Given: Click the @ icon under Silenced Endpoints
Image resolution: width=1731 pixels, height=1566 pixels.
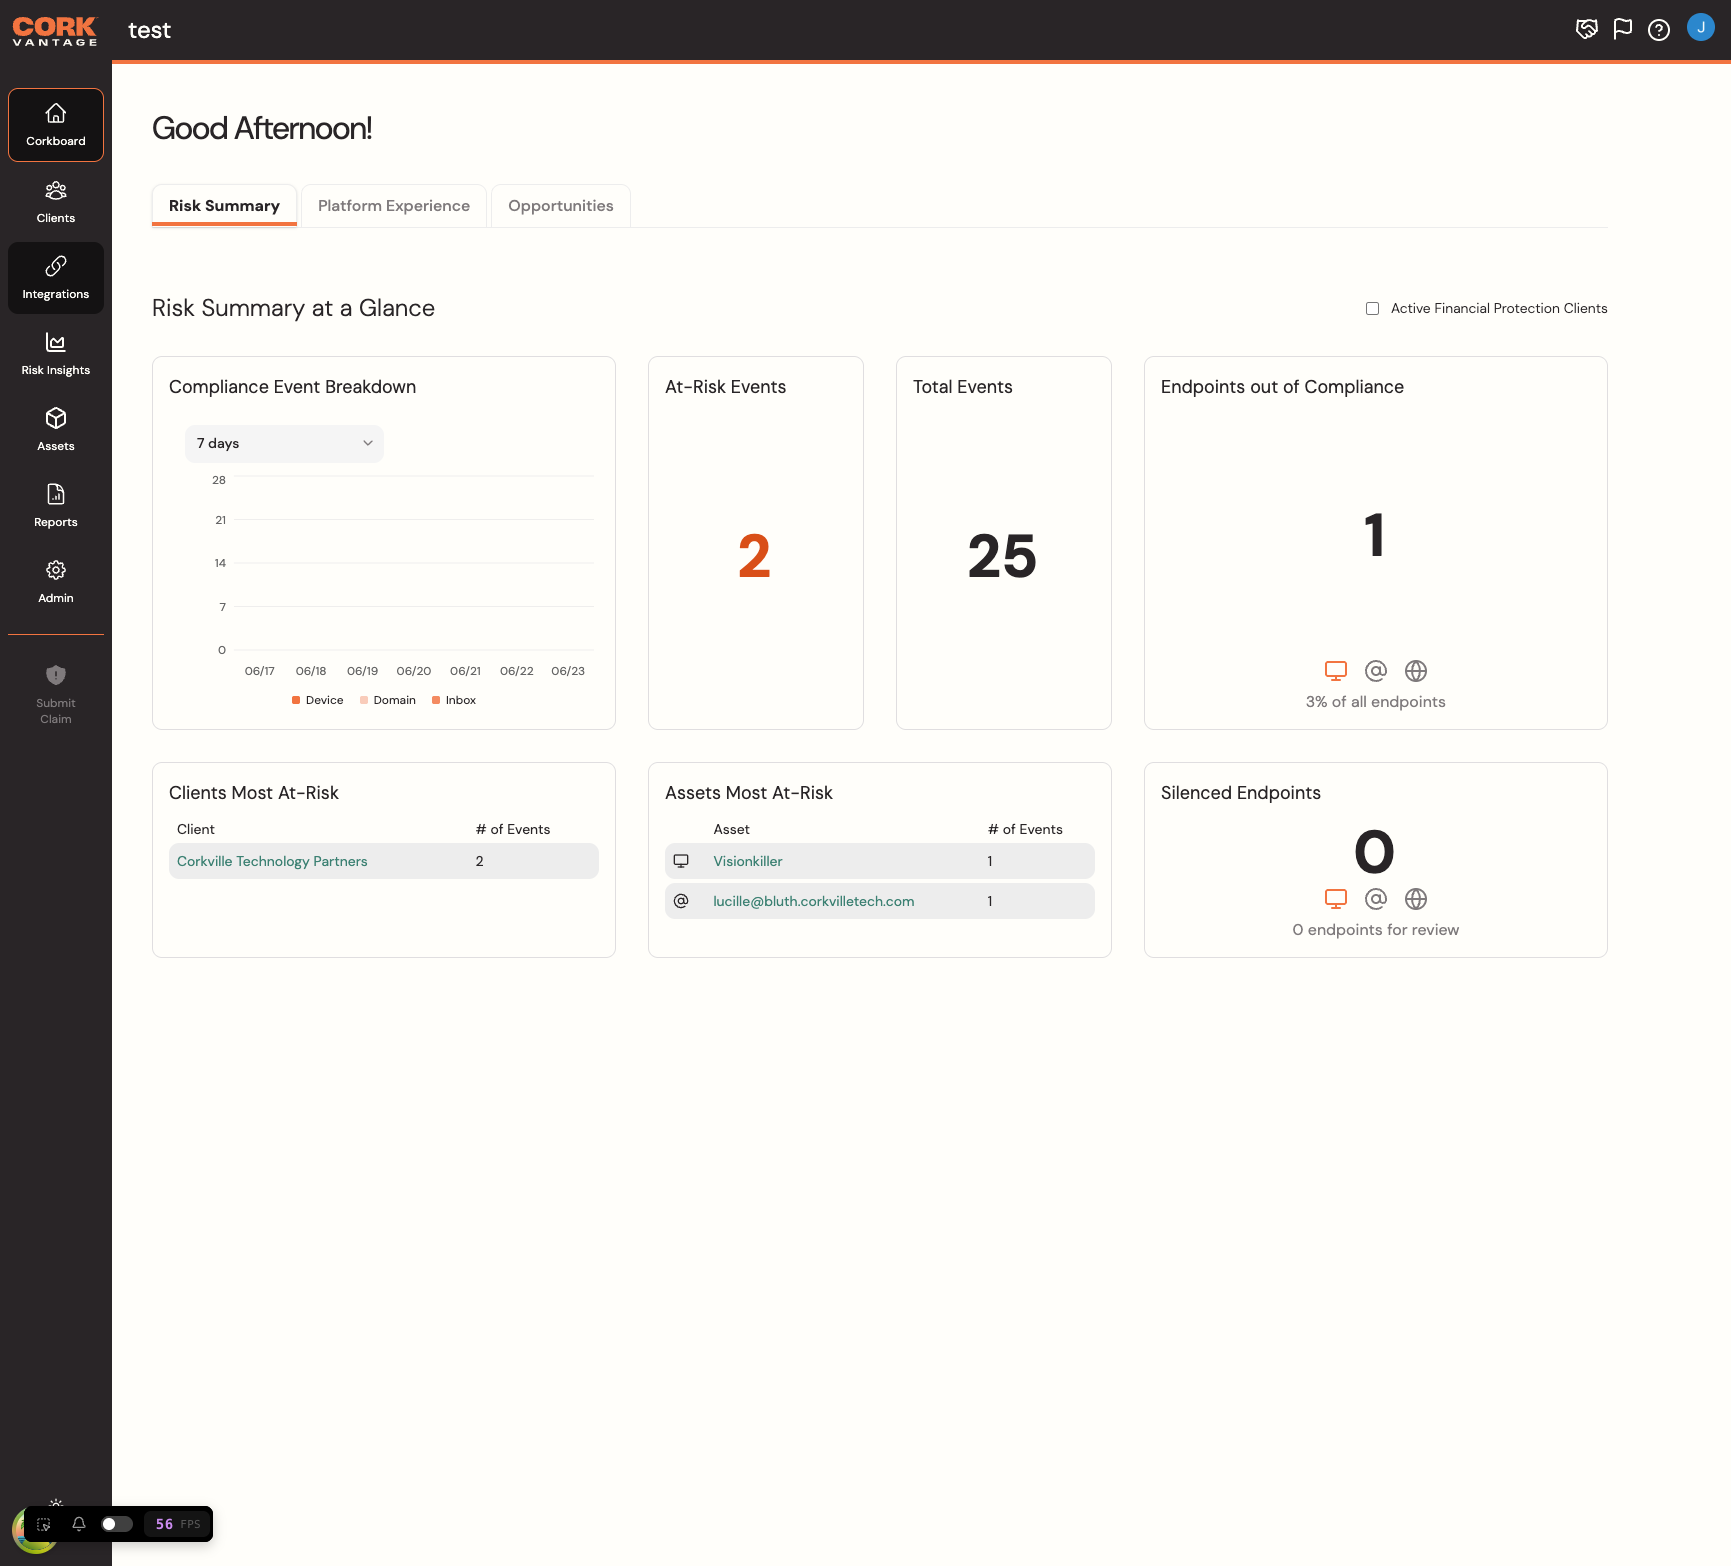Looking at the screenshot, I should pos(1376,899).
